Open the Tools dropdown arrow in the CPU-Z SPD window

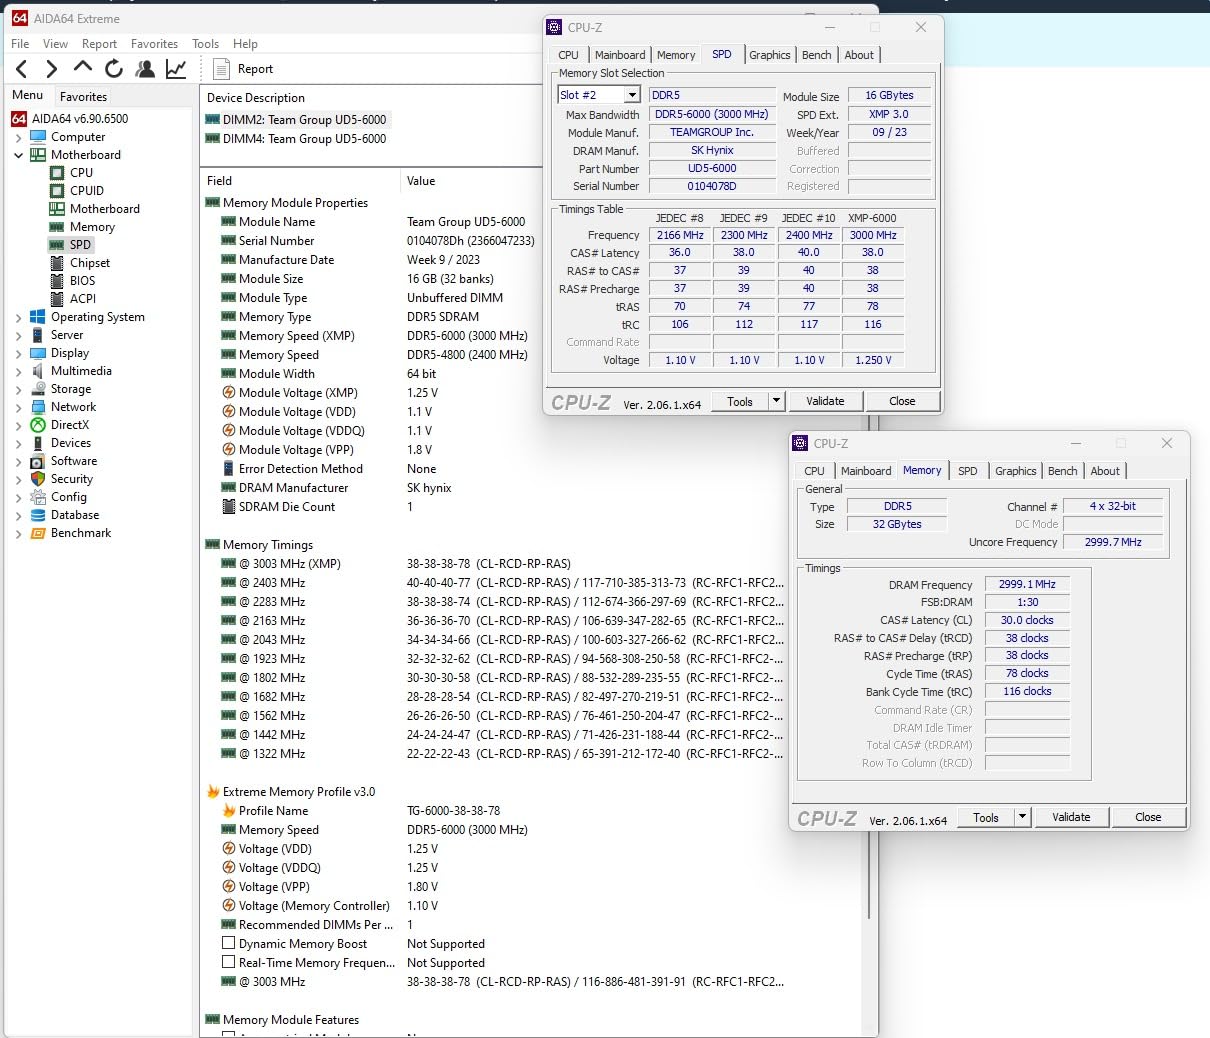pos(776,401)
